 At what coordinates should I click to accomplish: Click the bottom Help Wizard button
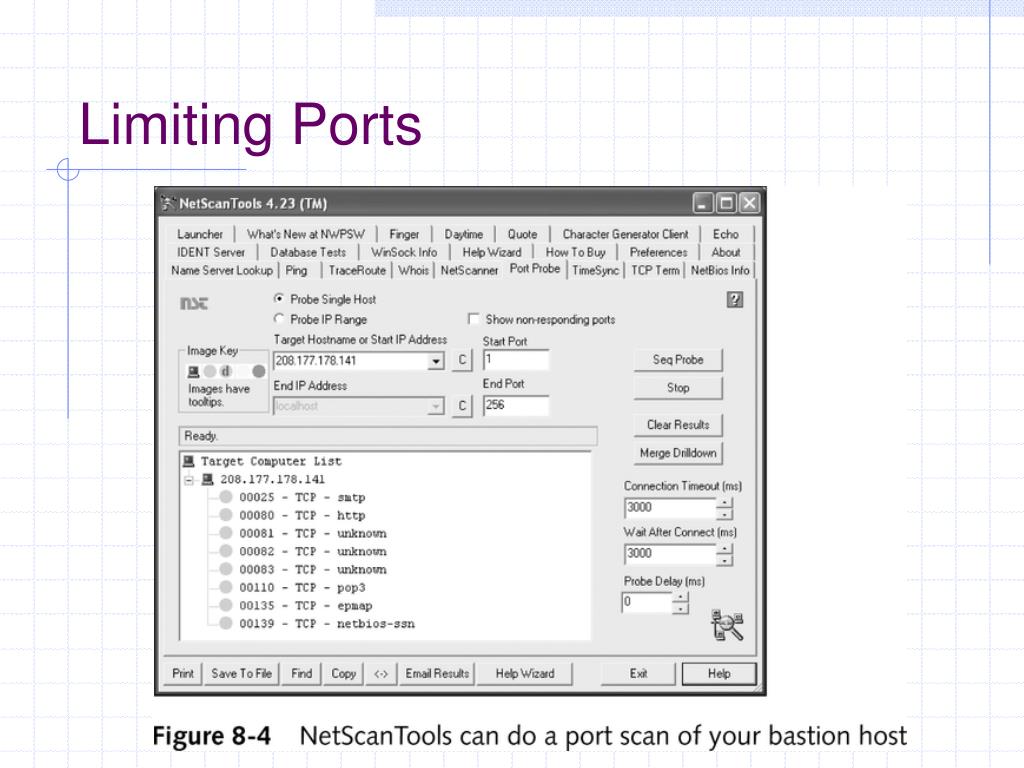[x=524, y=673]
